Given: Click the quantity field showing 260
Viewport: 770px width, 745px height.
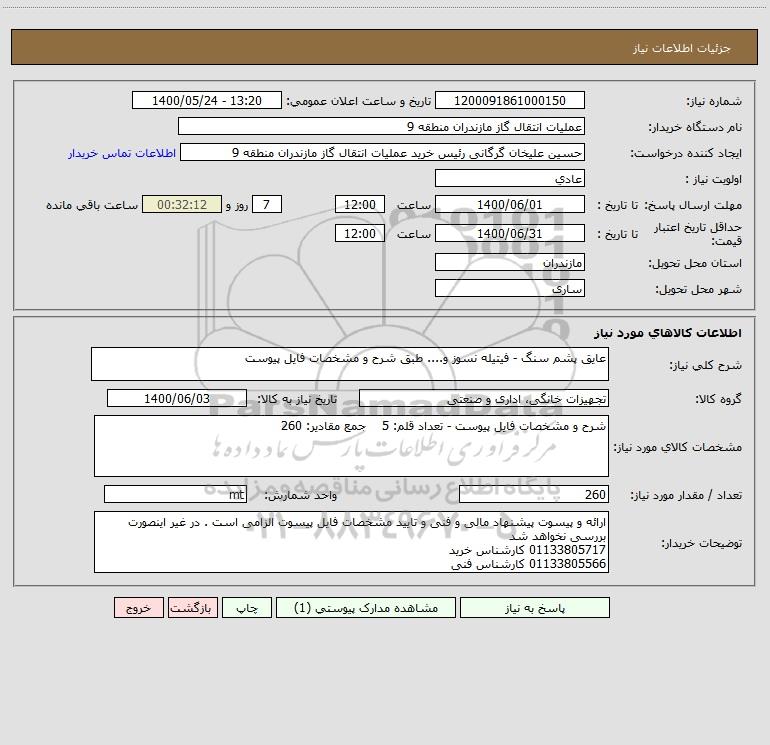Looking at the screenshot, I should click(534, 494).
